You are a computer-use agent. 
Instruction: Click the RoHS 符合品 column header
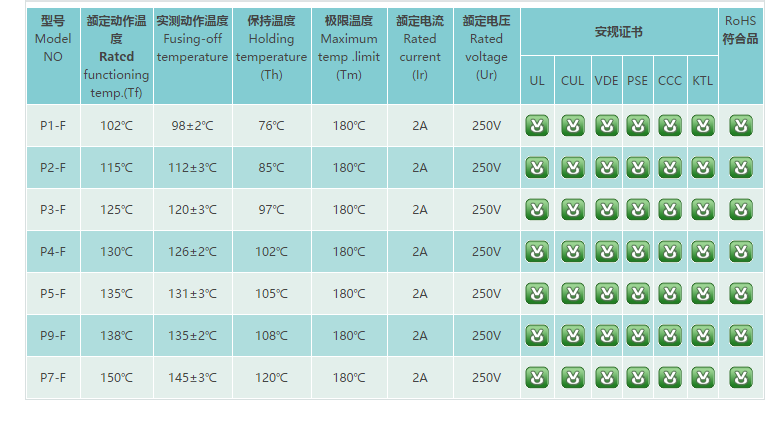click(740, 30)
